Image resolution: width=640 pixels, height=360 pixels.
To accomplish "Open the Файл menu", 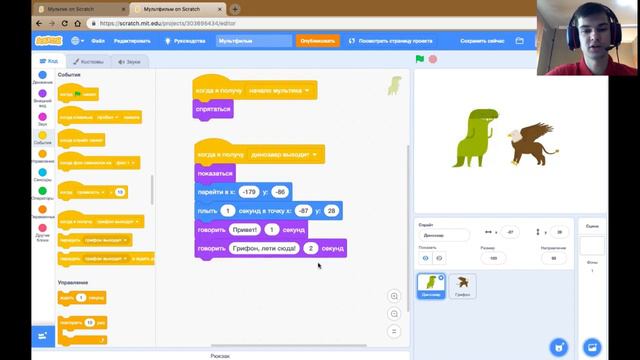I will [98, 41].
